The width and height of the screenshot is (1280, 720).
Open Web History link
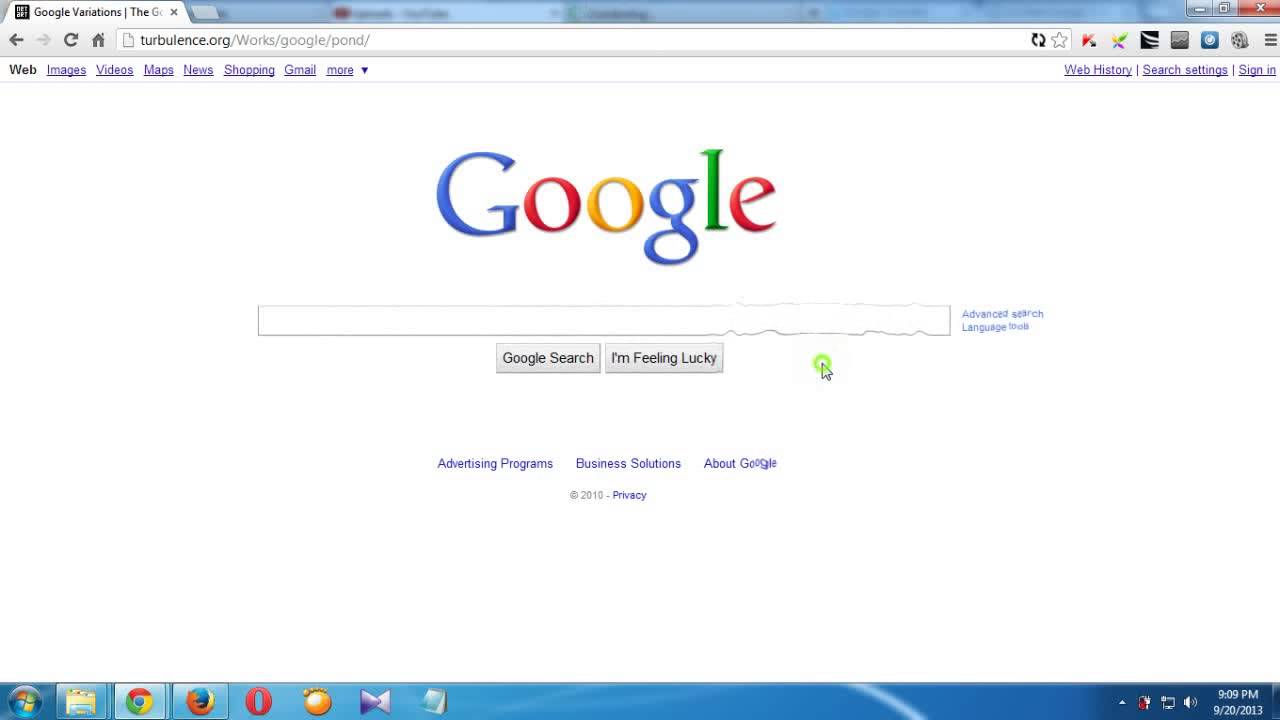tap(1098, 70)
